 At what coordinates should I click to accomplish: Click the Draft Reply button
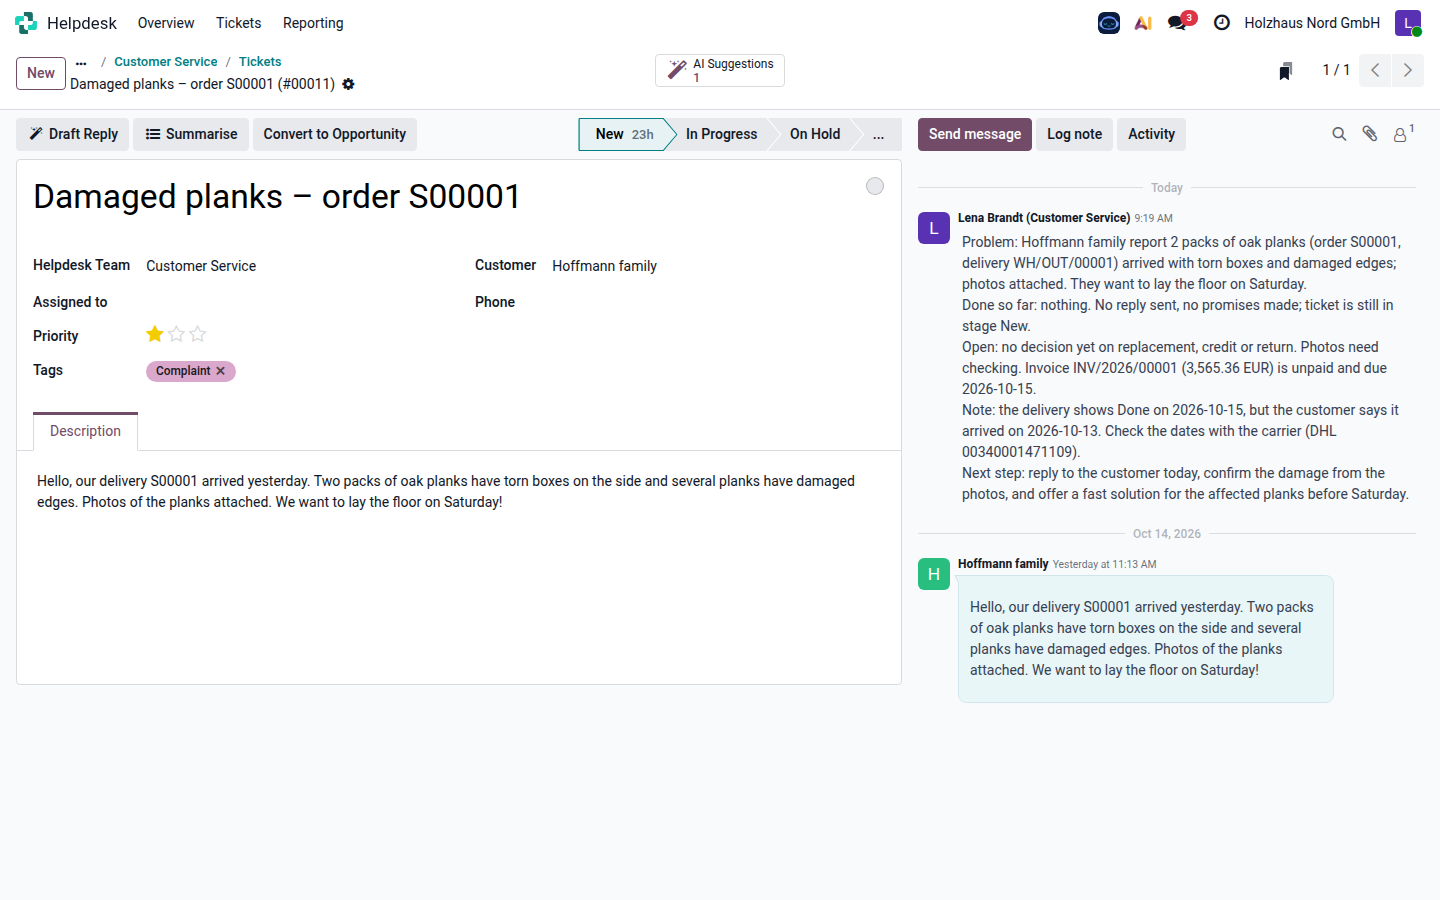(x=73, y=134)
